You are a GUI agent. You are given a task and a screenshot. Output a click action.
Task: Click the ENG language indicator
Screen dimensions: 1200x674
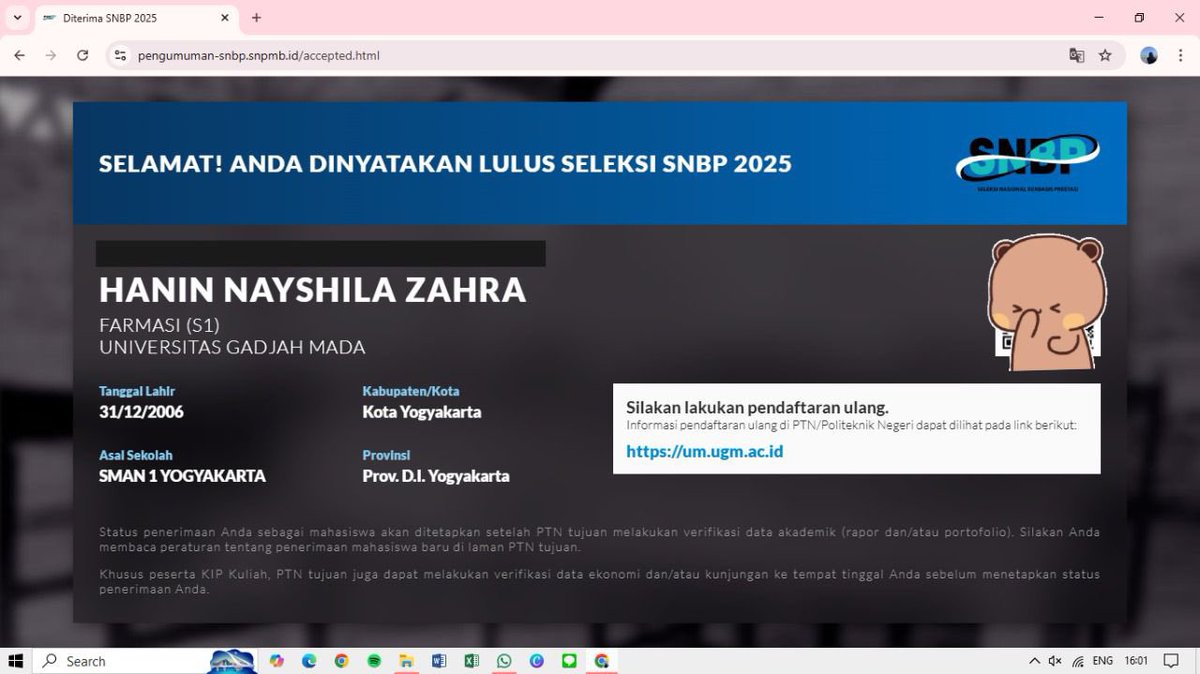tap(1103, 661)
